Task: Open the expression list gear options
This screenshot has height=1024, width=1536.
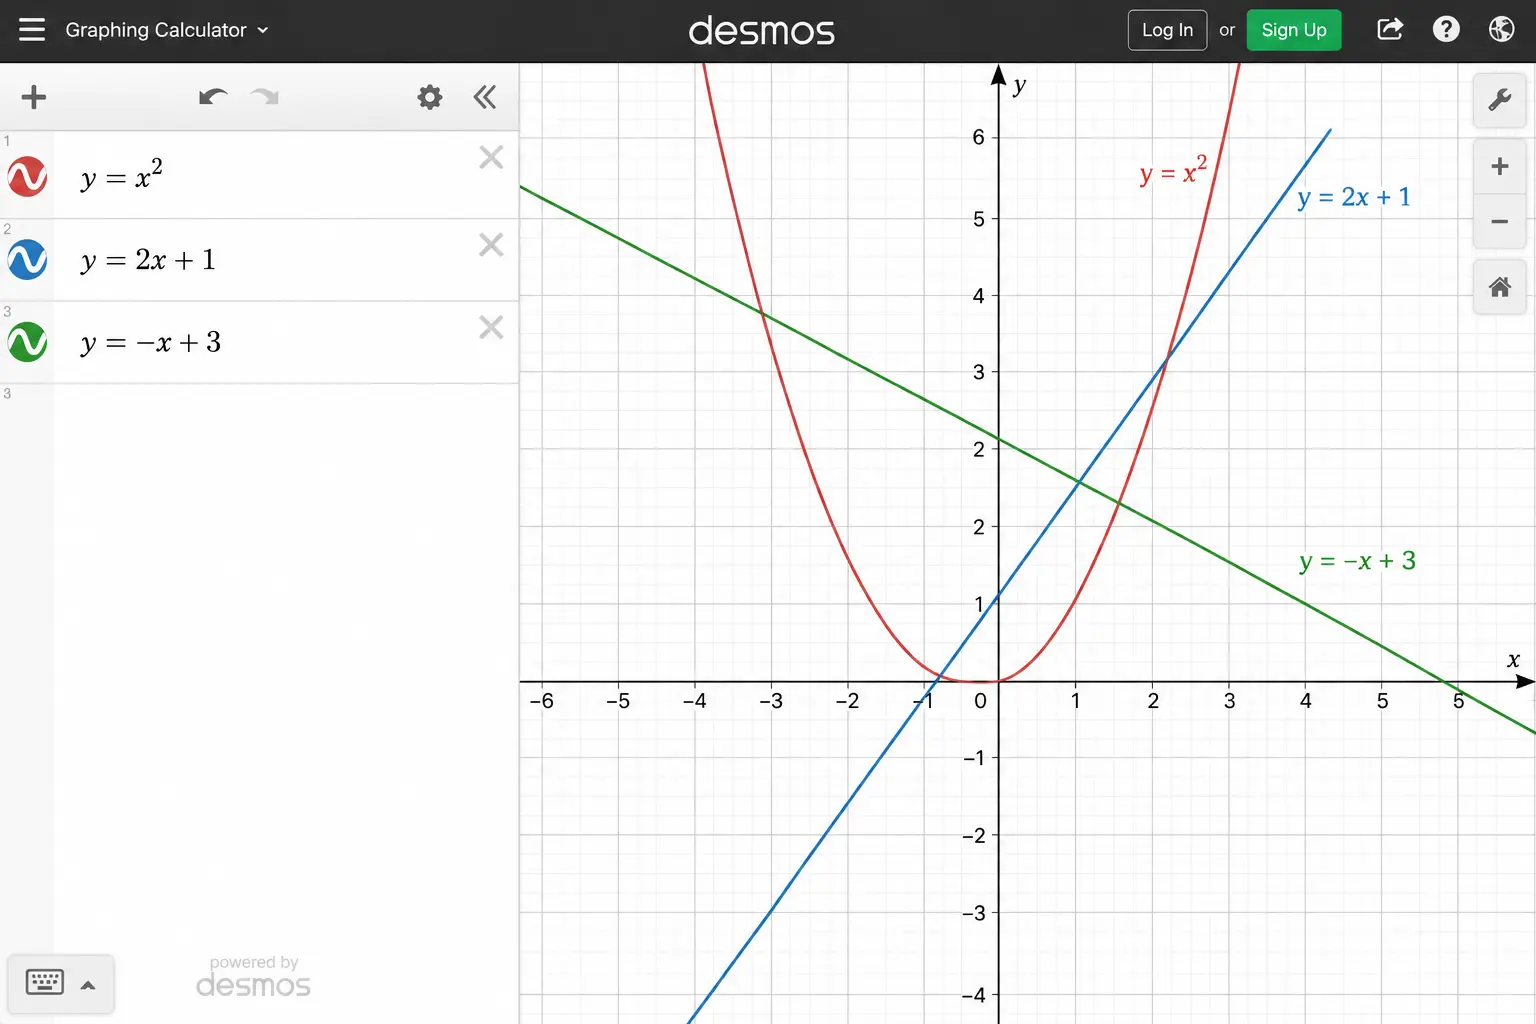Action: (x=430, y=97)
